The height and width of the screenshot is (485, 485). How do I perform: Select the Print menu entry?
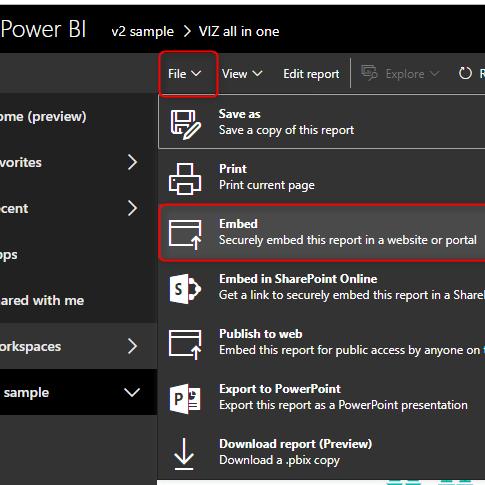click(322, 177)
